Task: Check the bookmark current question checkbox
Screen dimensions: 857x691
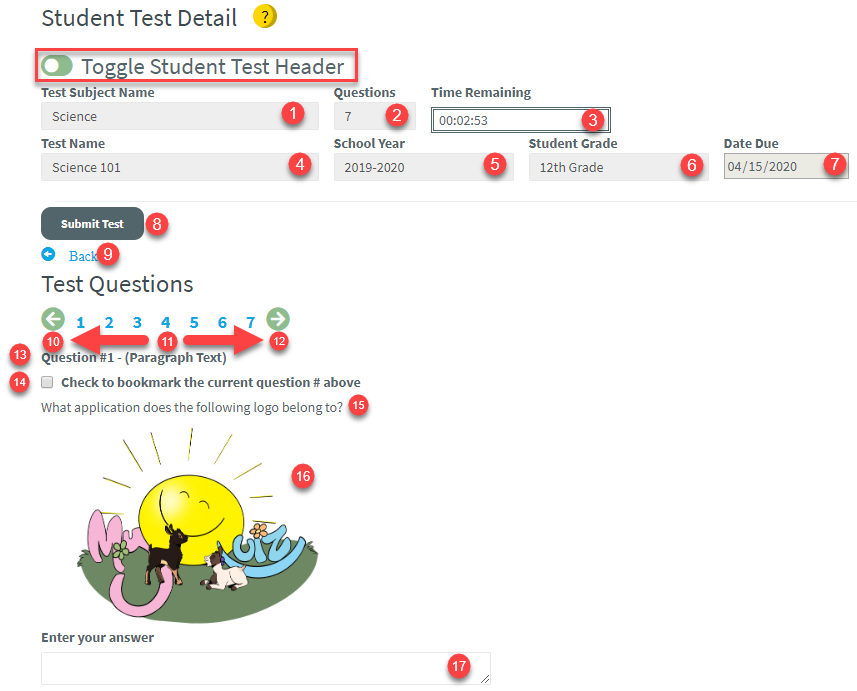Action: coord(46,382)
